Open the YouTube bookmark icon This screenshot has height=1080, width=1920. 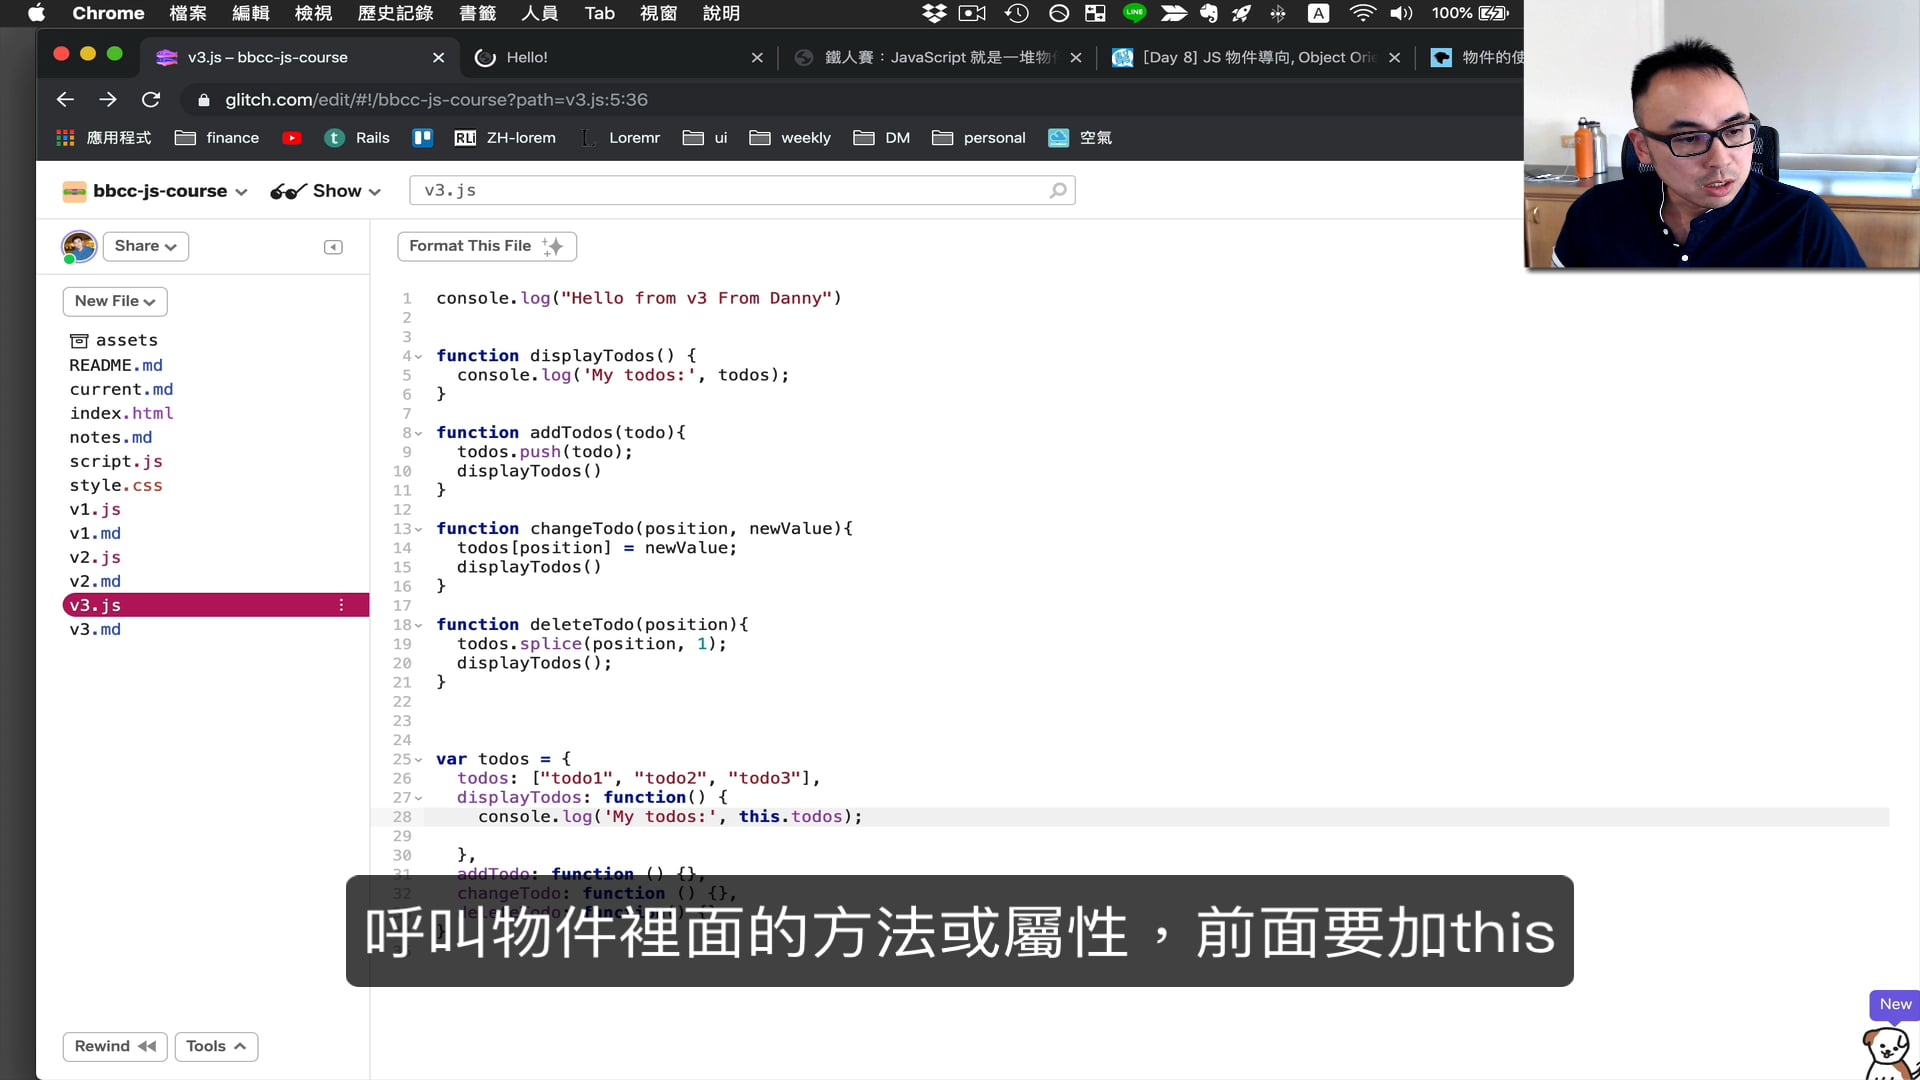[x=292, y=138]
